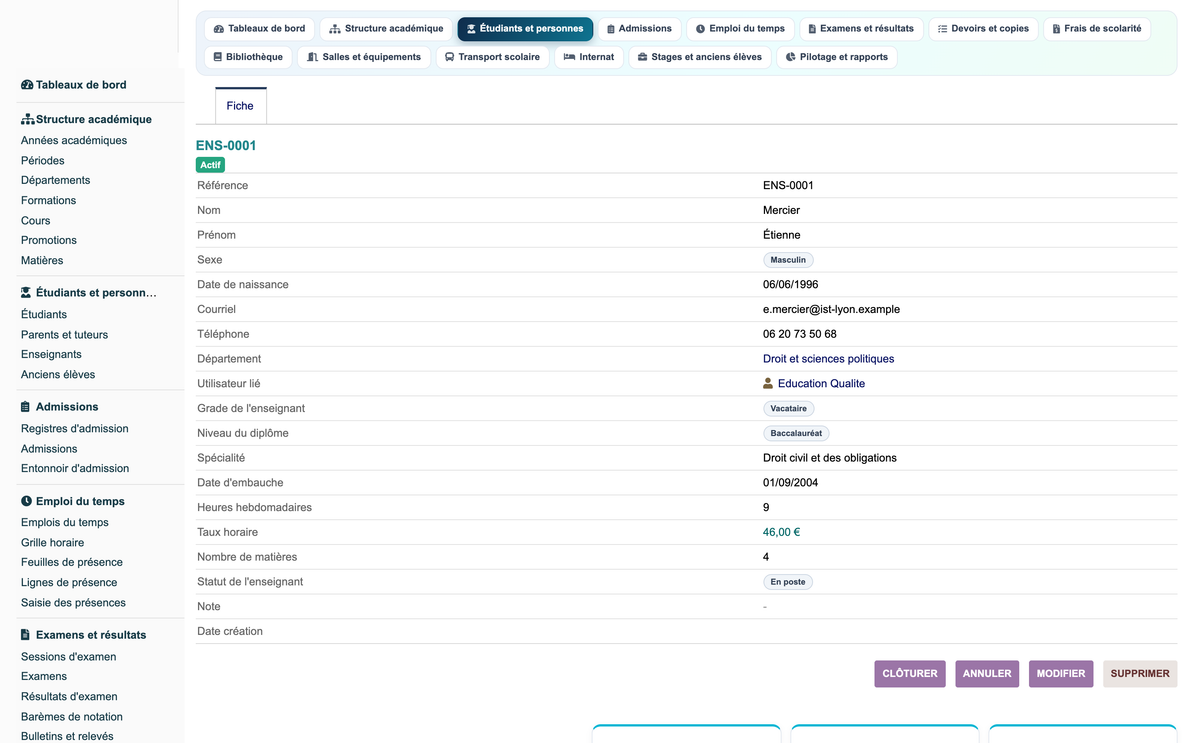Click the Salles et équipements building icon in the top menu
1200x743 pixels.
[312, 57]
